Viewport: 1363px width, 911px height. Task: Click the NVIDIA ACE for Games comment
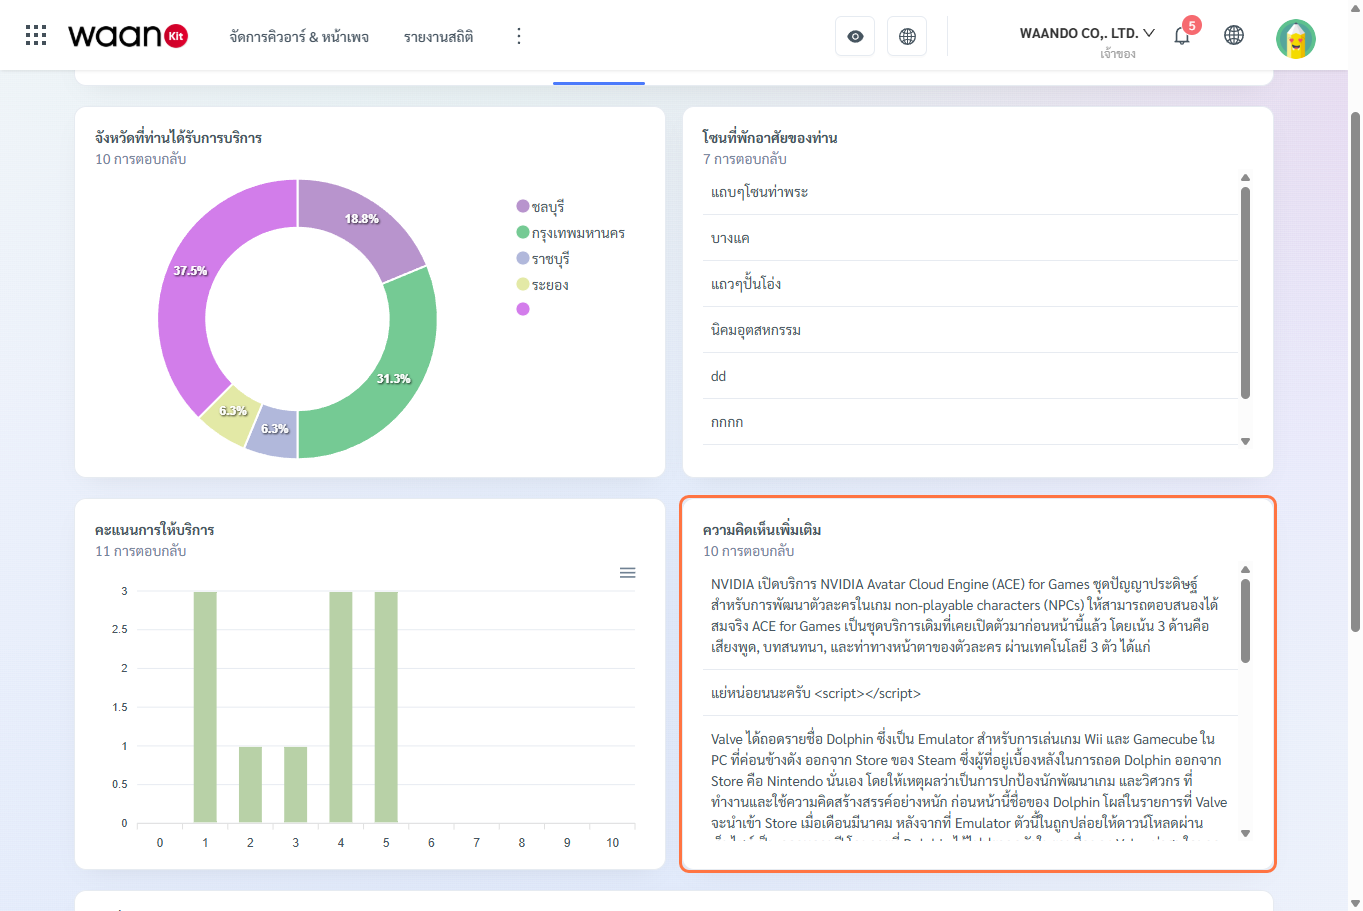(970, 615)
